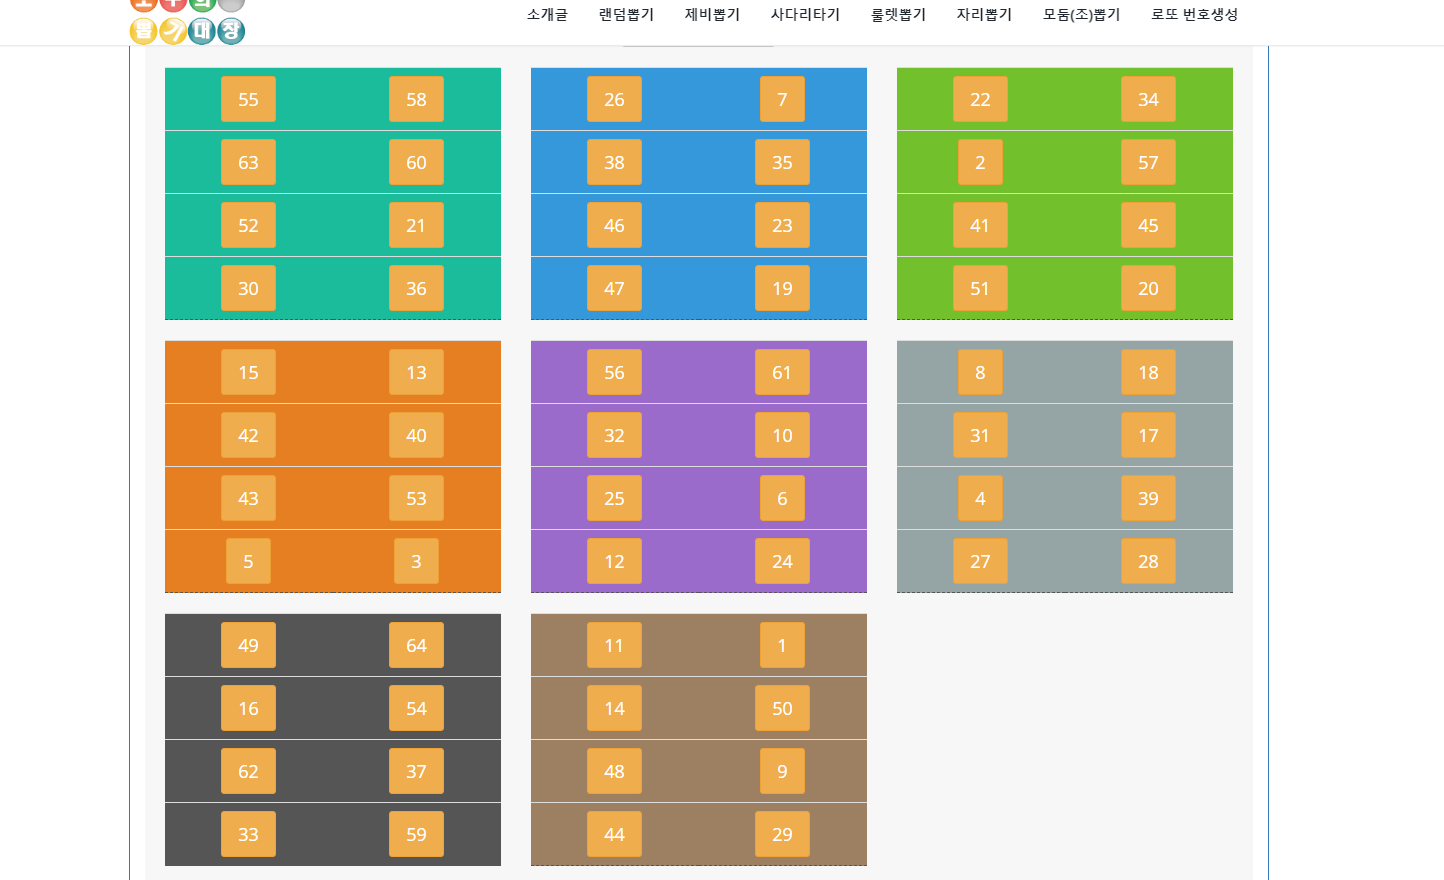Viewport: 1444px width, 880px height.
Task: Click tile 39 in the gray group
Action: click(1148, 499)
